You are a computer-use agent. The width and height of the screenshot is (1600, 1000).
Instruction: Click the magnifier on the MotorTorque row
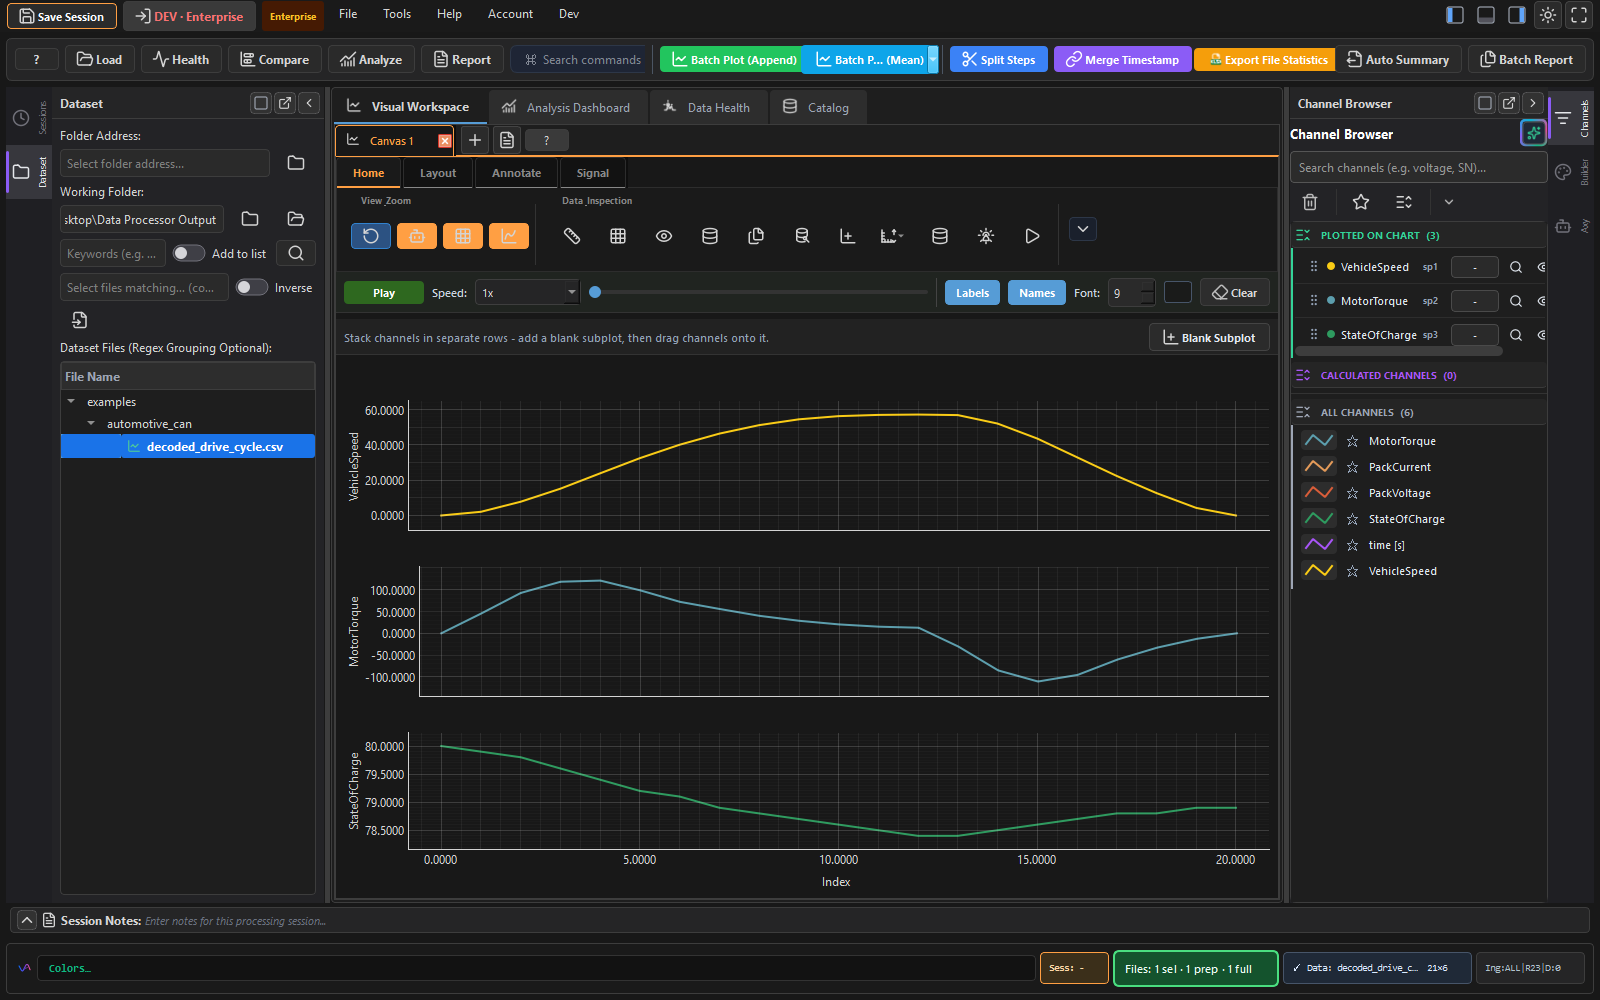tap(1516, 301)
